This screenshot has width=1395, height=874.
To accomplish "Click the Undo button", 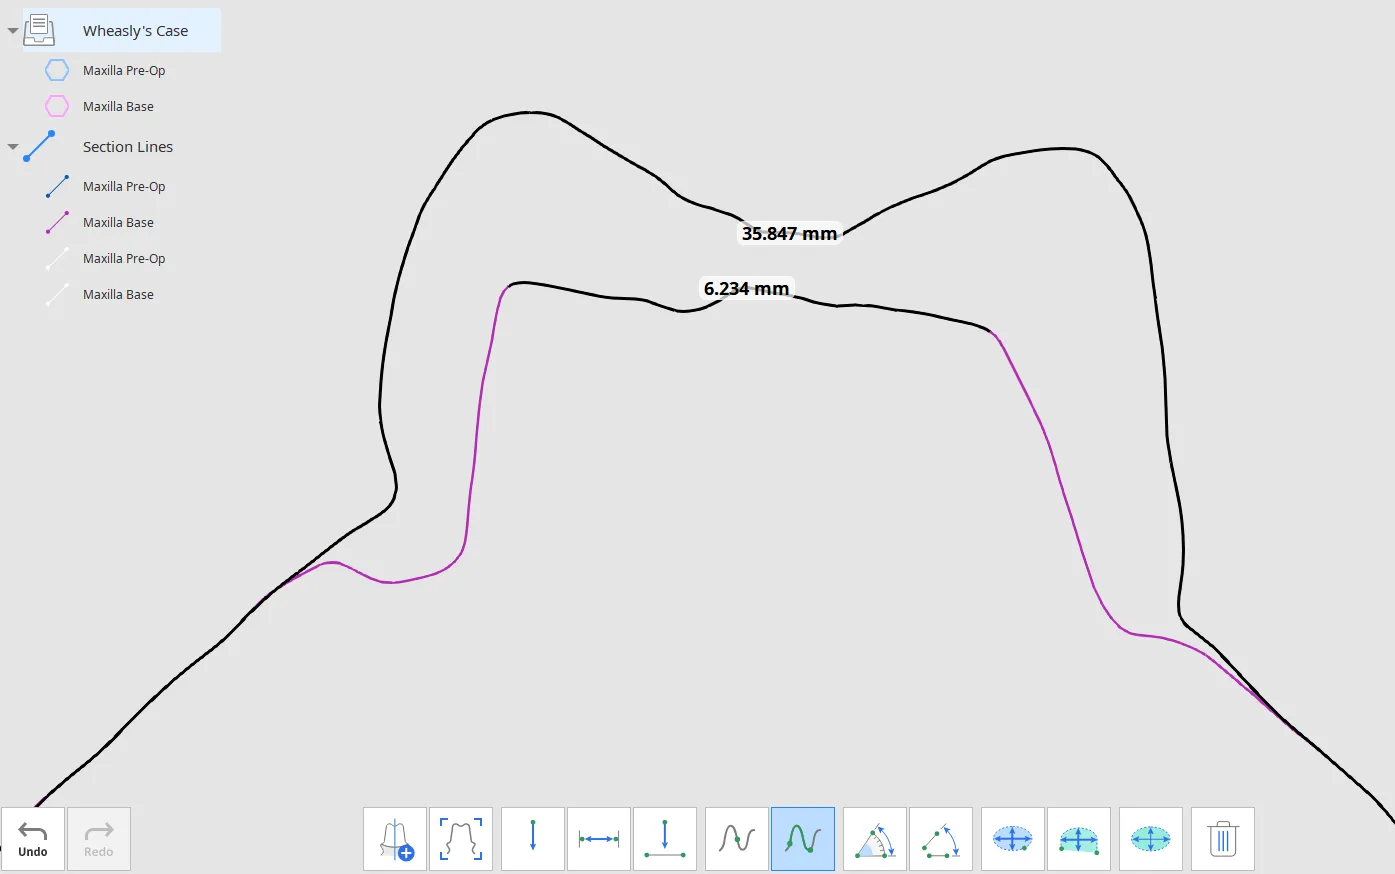I will pyautogui.click(x=33, y=839).
